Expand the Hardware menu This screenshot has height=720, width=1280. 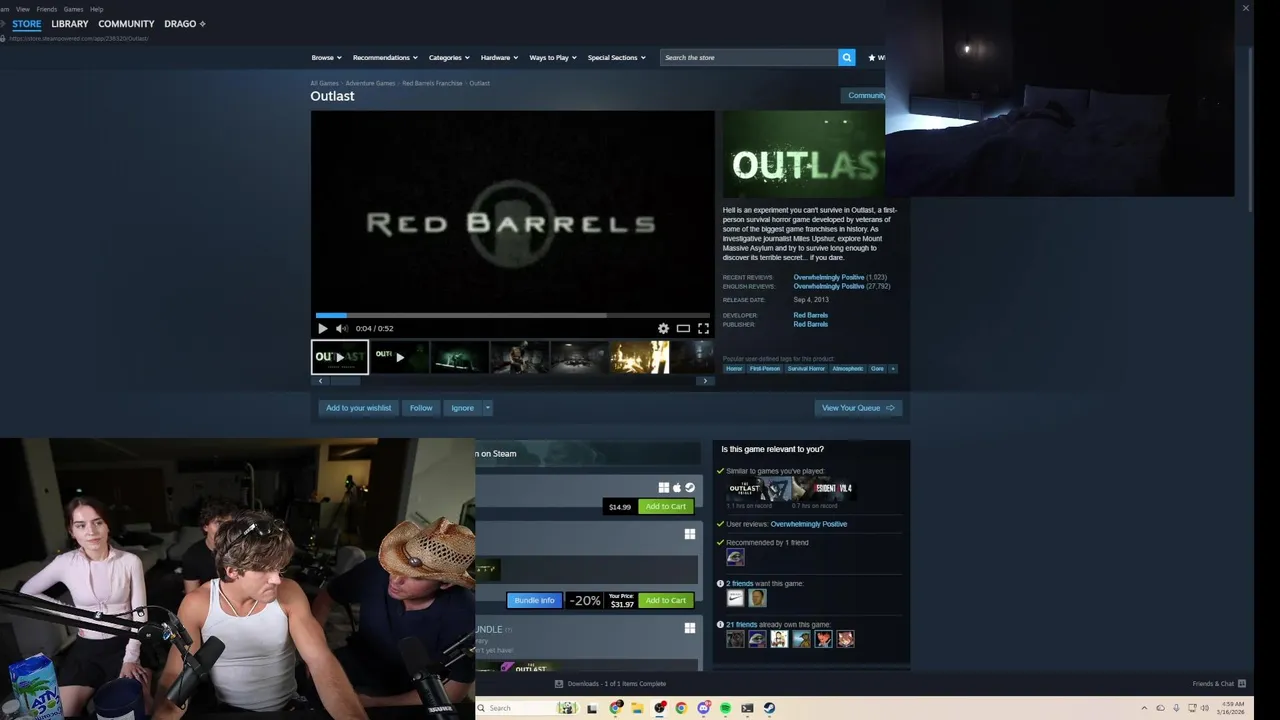[x=499, y=58]
